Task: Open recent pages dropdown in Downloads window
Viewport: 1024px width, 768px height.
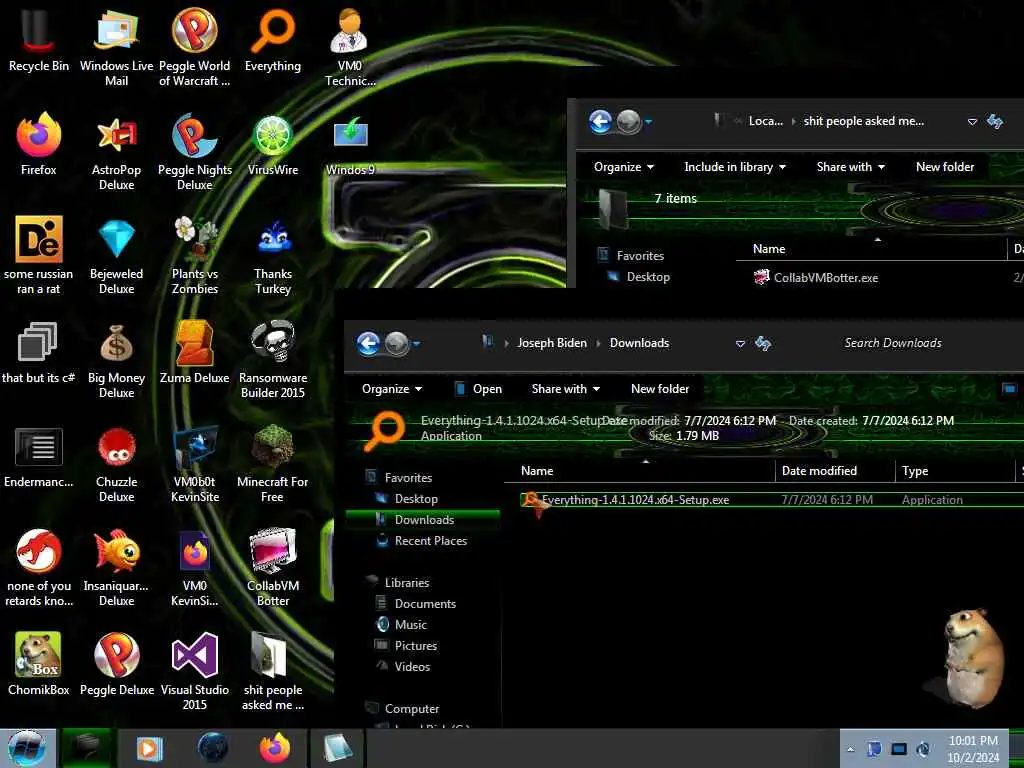Action: coord(417,343)
